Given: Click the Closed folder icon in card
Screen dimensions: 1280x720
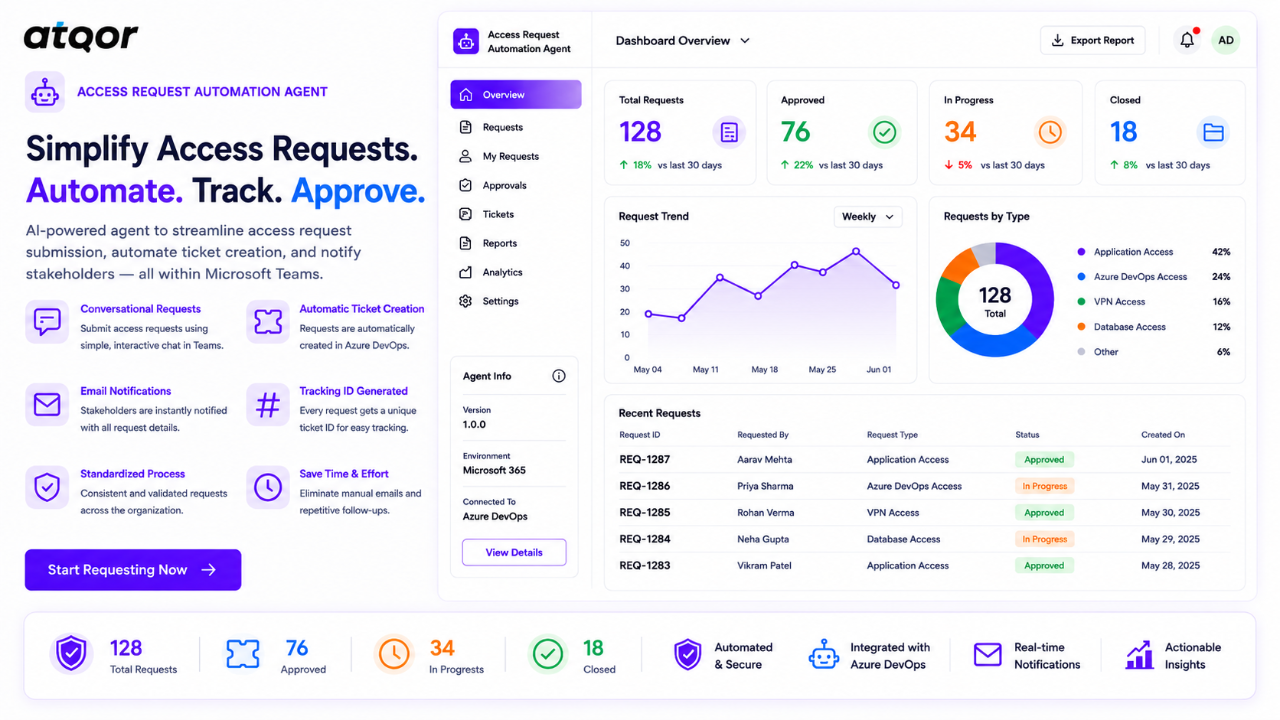Looking at the screenshot, I should (1213, 132).
